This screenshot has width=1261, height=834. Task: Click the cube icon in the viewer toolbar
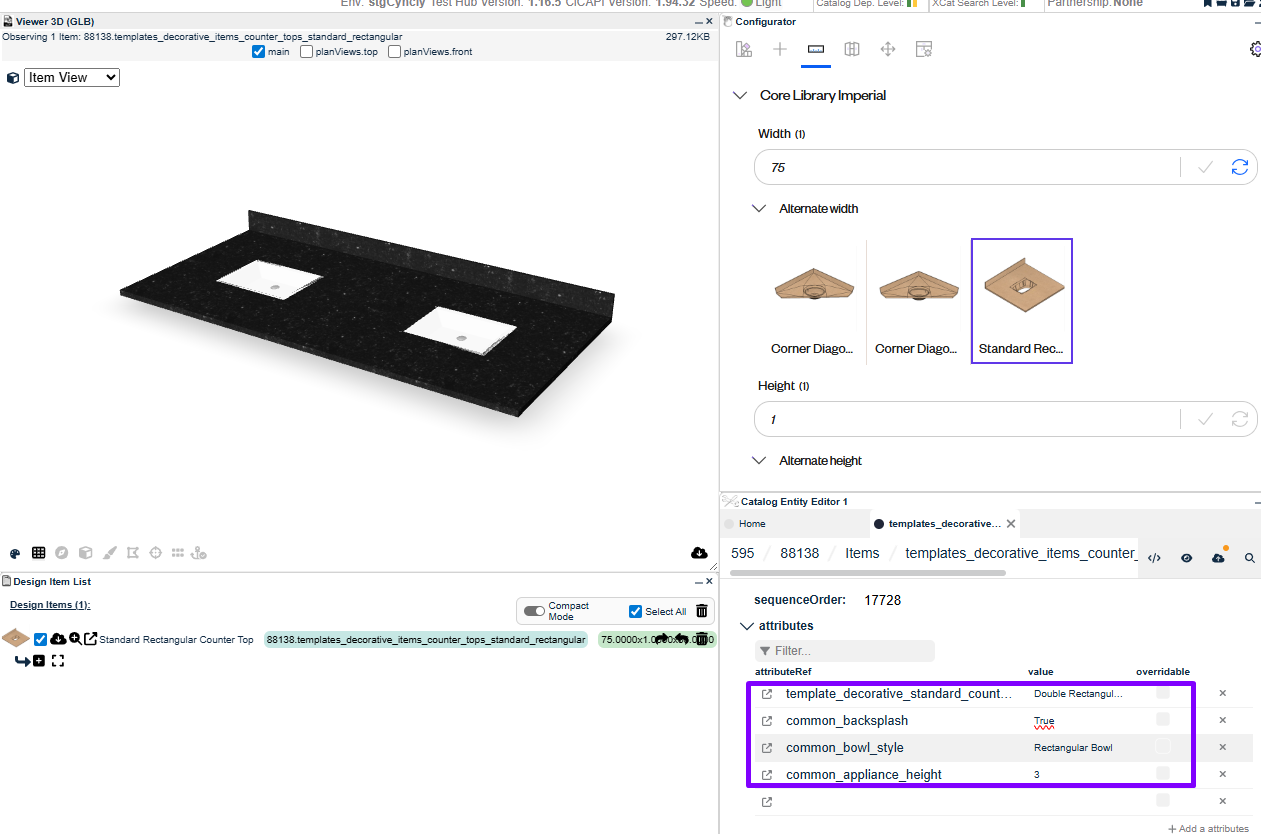pyautogui.click(x=86, y=553)
